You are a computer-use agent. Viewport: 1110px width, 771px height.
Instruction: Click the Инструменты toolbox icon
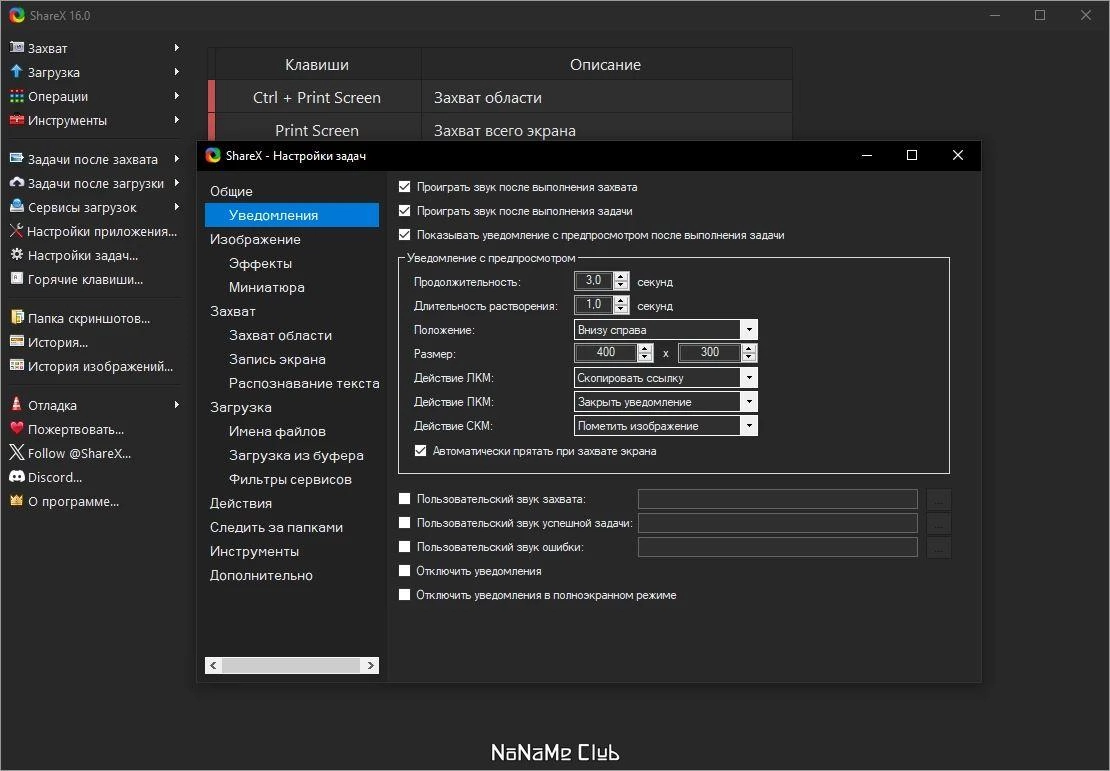[x=17, y=120]
